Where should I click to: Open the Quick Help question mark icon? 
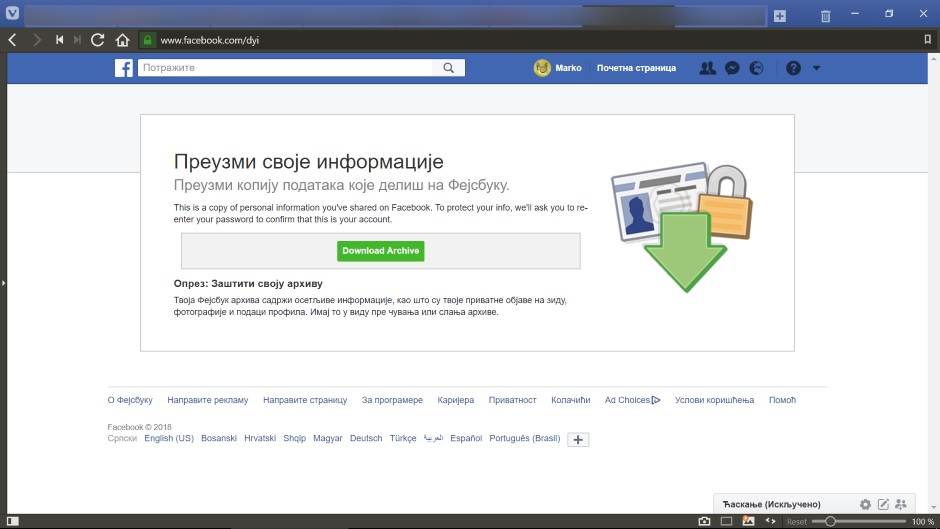point(793,68)
